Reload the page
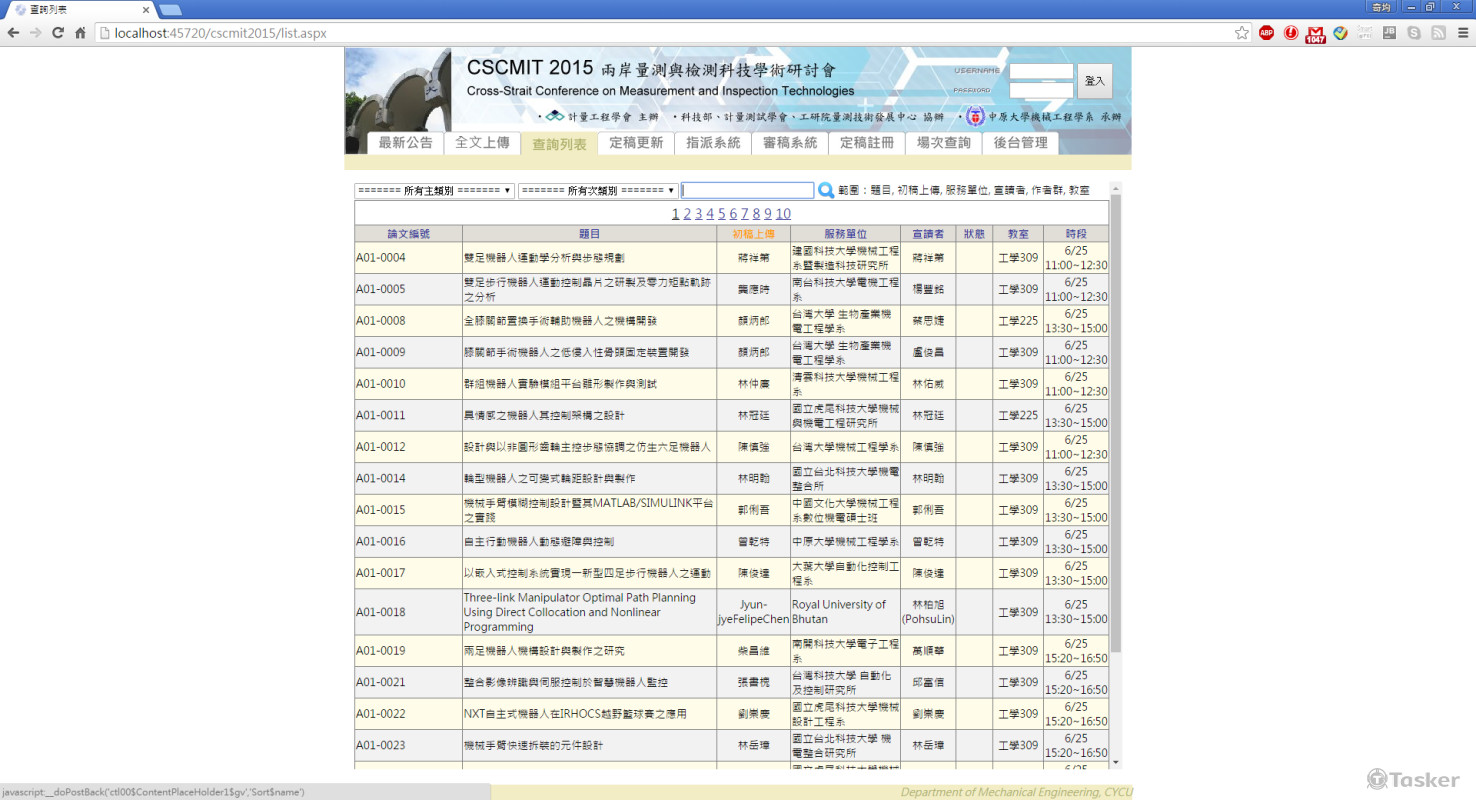The width and height of the screenshot is (1476, 800). coord(56,32)
